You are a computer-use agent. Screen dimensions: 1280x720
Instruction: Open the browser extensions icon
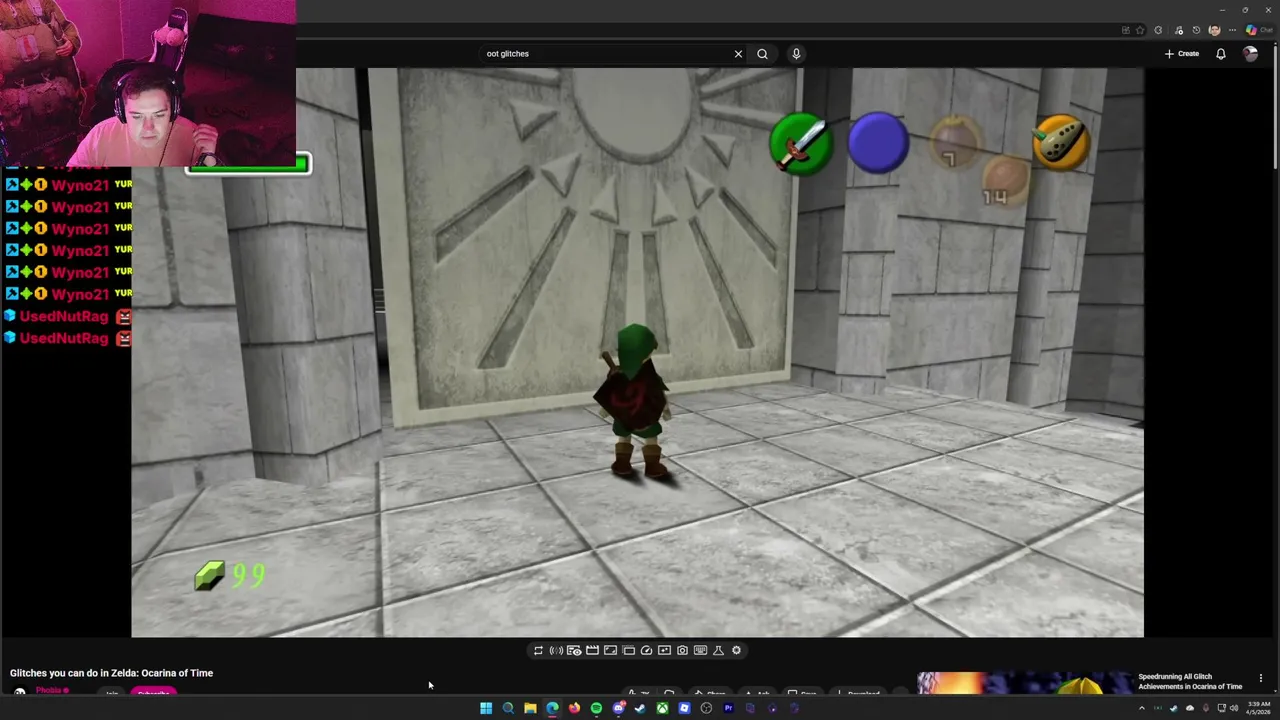point(1158,30)
